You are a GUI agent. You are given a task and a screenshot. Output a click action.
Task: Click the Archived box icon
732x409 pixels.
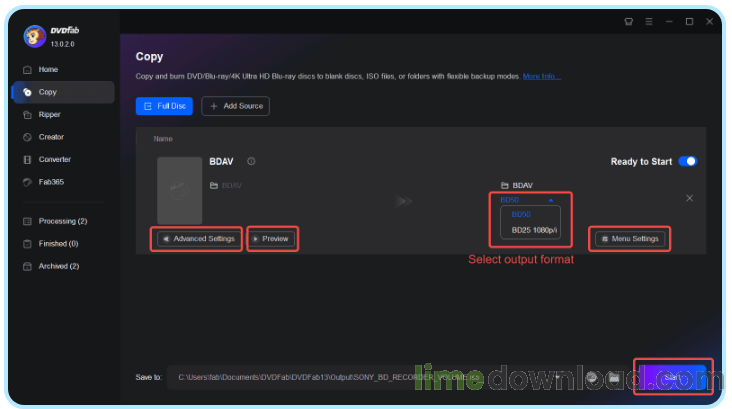27,266
